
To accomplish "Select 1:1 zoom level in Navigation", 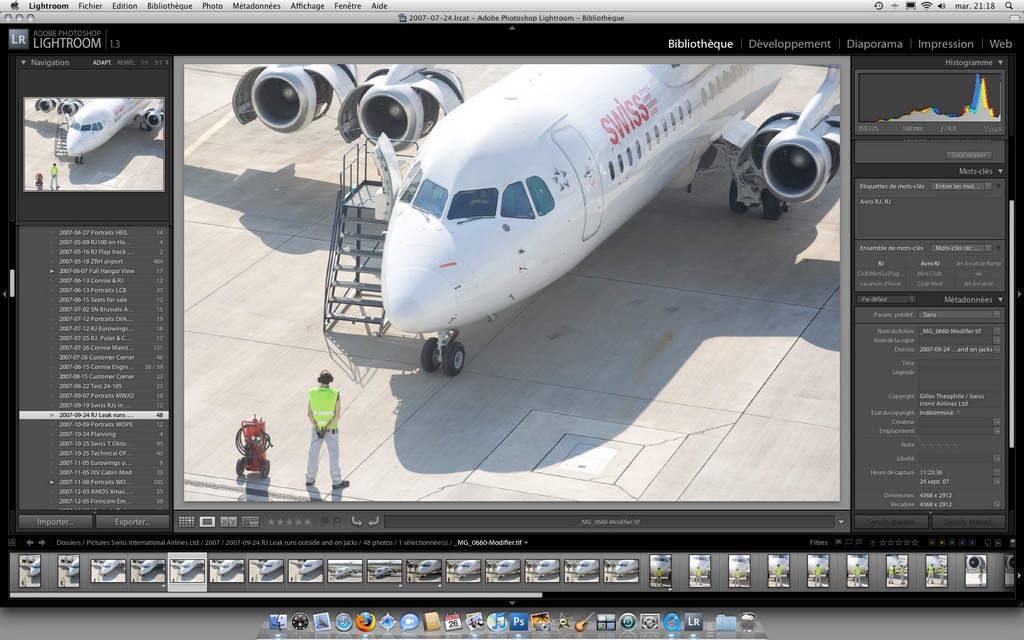I will tap(144, 63).
